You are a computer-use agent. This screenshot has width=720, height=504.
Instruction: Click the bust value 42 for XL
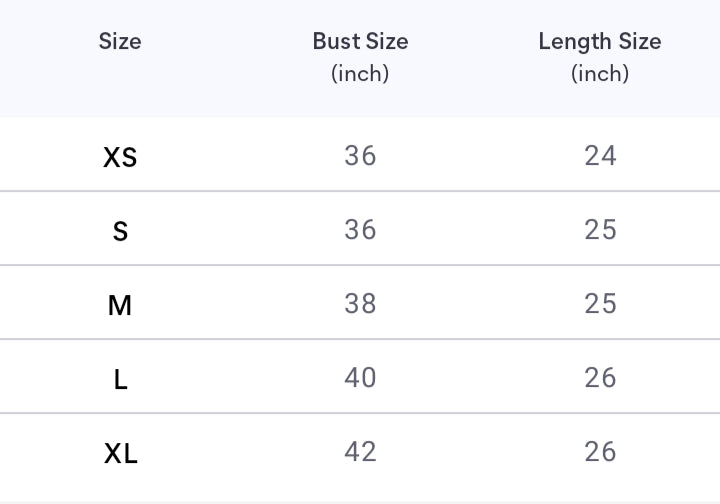tap(360, 452)
